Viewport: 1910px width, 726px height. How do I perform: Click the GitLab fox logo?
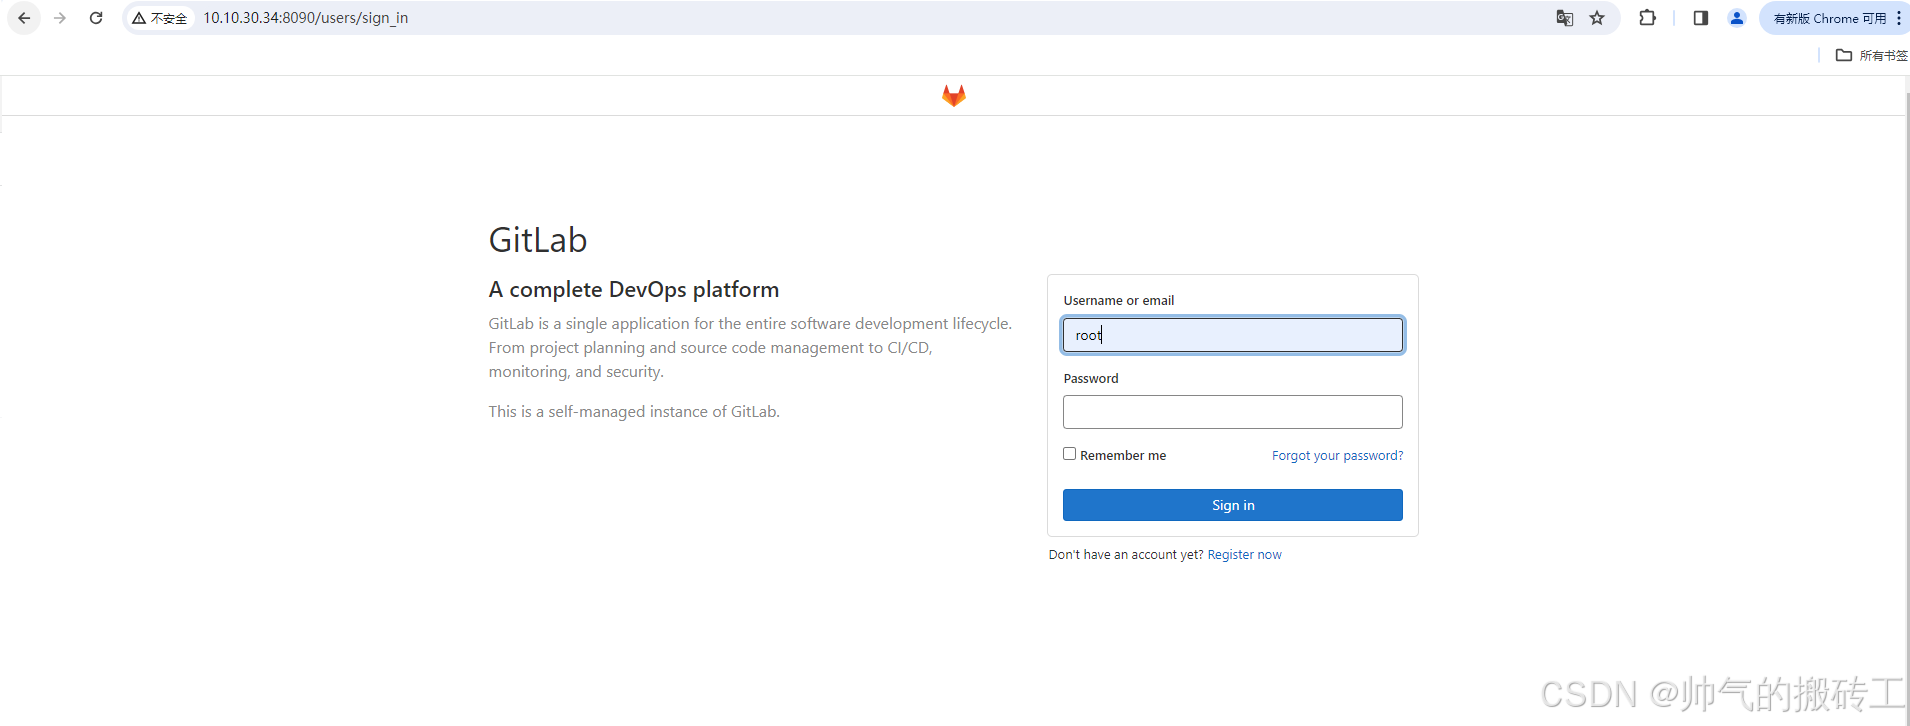[954, 95]
